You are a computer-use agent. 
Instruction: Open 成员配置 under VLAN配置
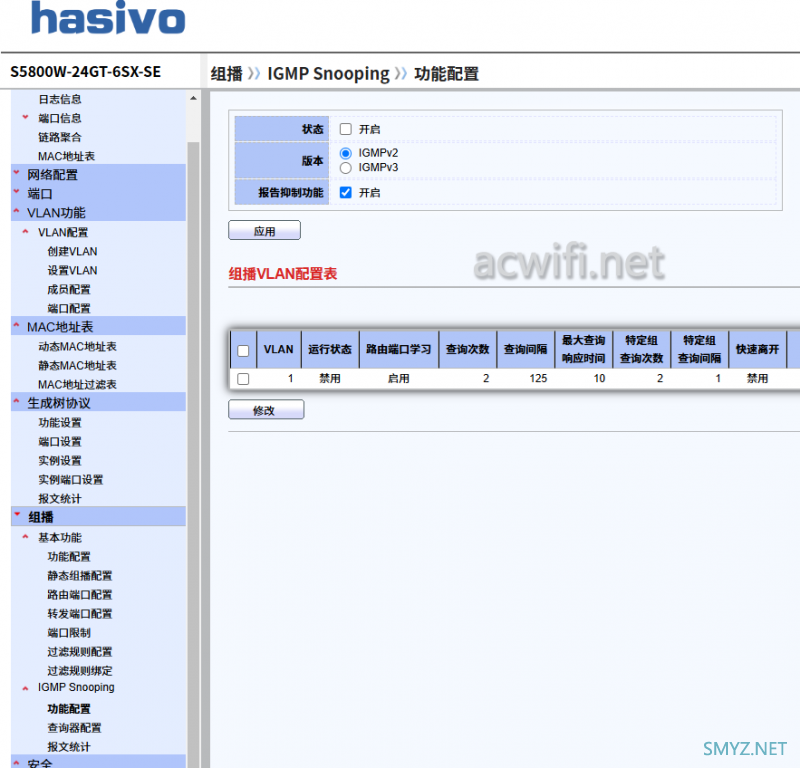click(x=69, y=289)
